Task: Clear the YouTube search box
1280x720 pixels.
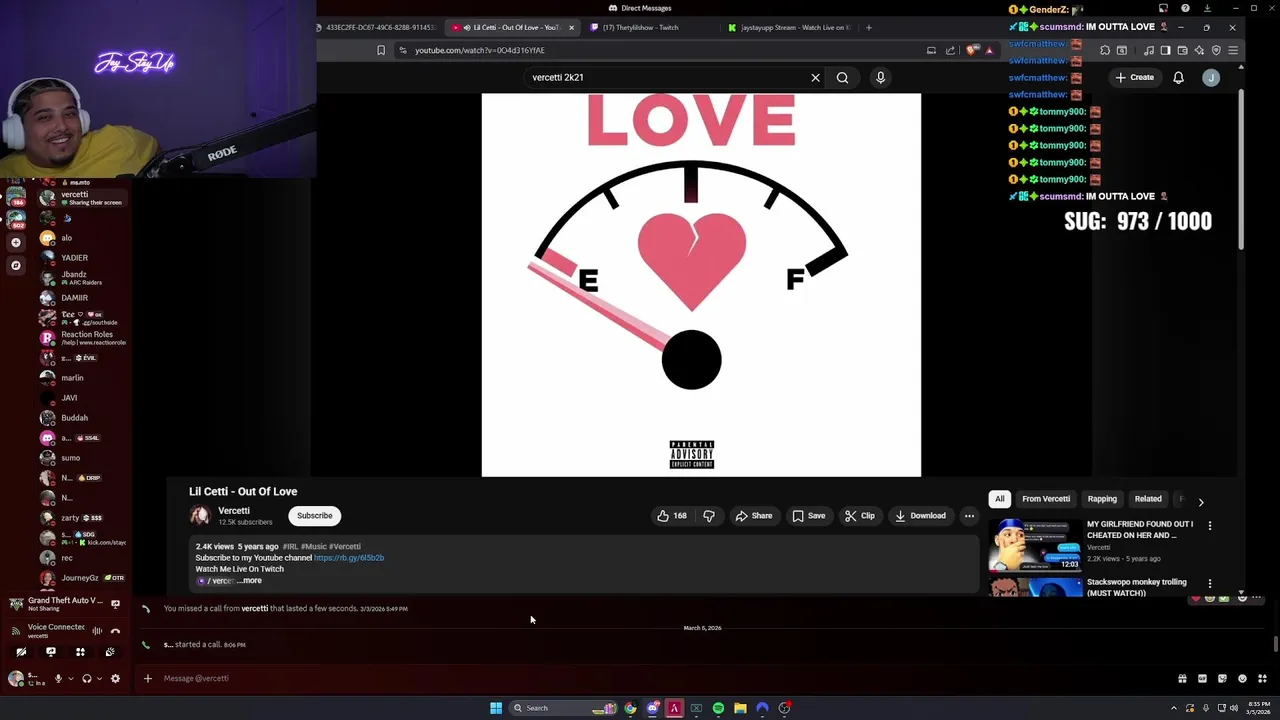Action: [815, 77]
